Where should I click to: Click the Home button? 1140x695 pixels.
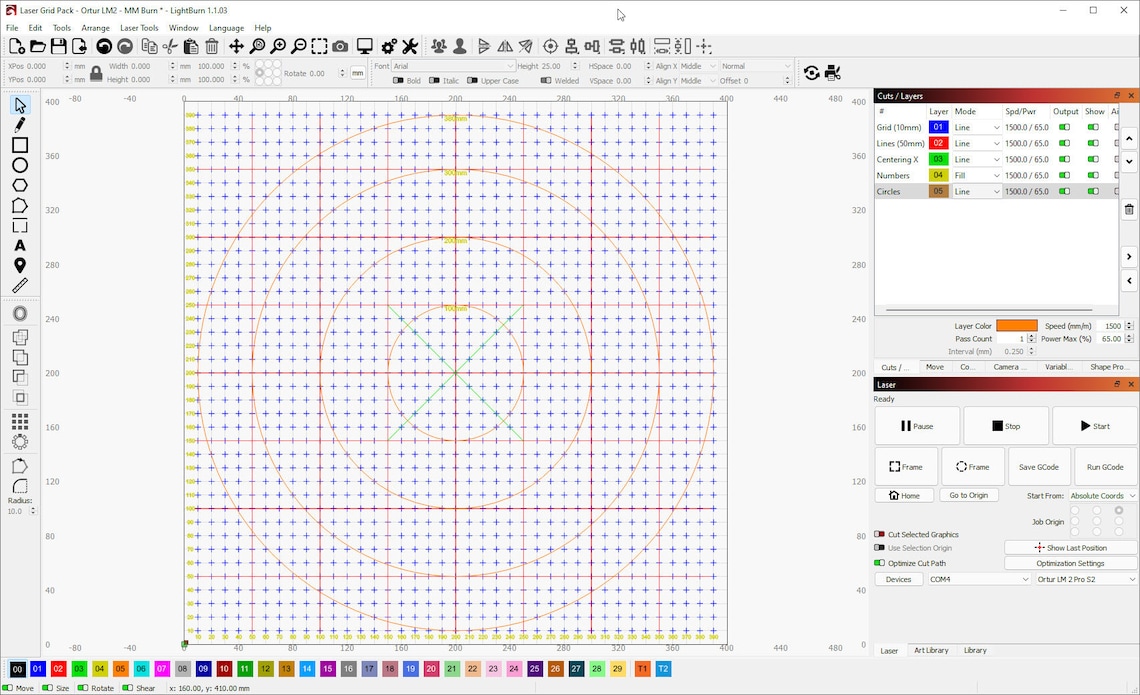click(904, 496)
